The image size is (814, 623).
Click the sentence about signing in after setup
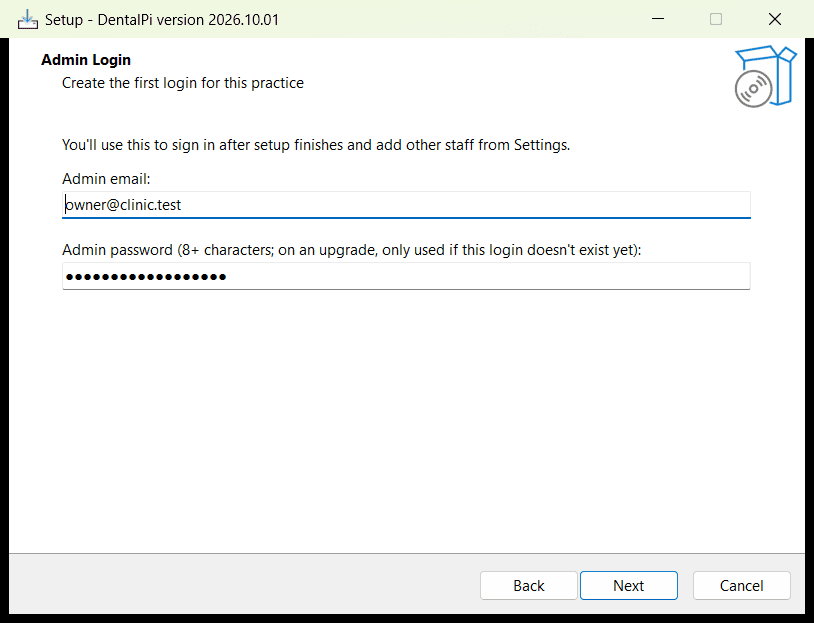click(316, 145)
